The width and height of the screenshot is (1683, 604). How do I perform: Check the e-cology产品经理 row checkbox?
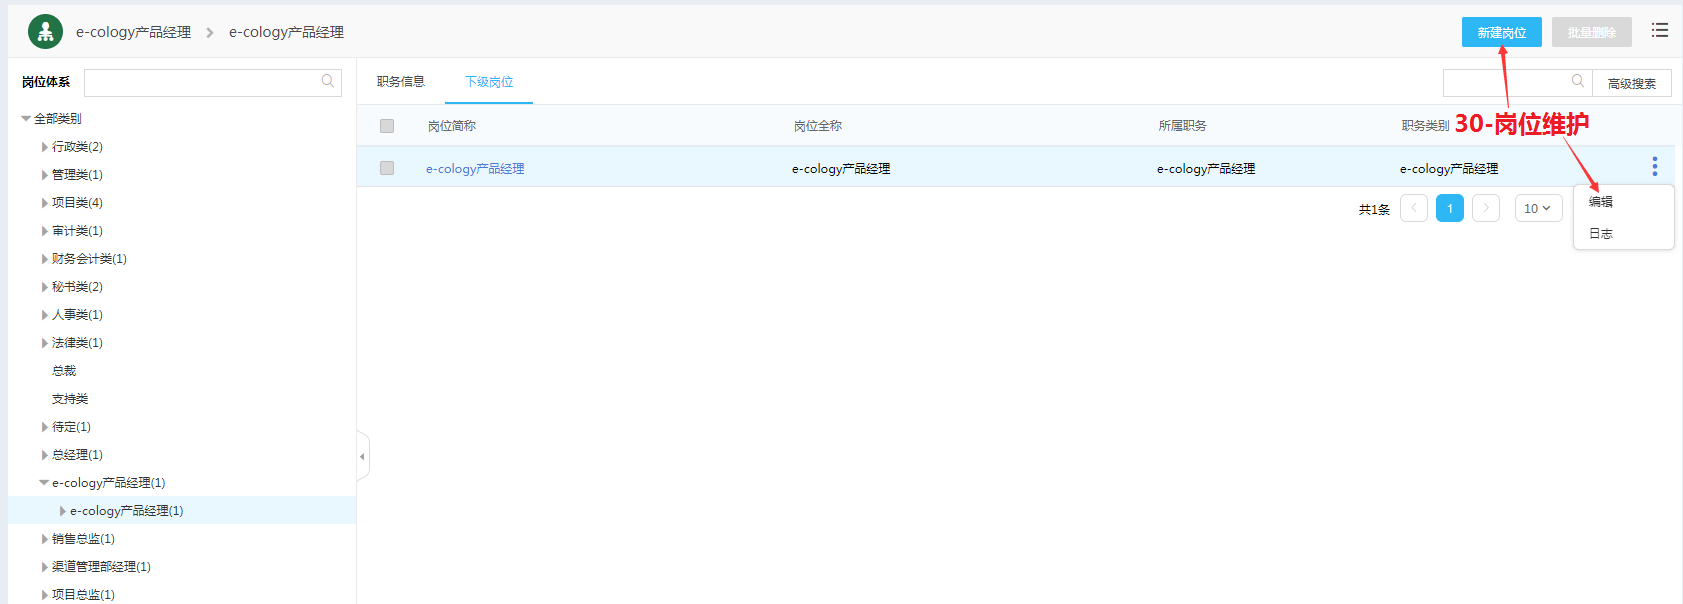tap(387, 168)
